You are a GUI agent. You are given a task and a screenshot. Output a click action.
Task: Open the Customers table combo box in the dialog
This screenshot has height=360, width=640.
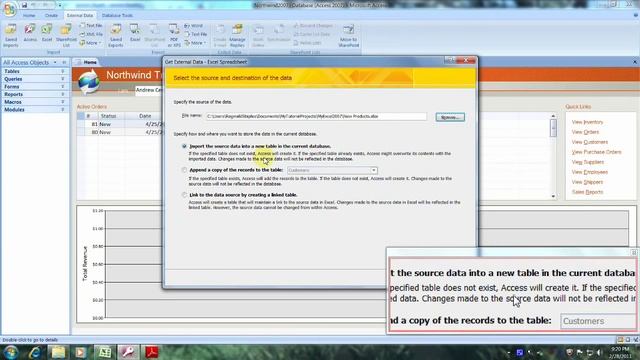pos(332,170)
